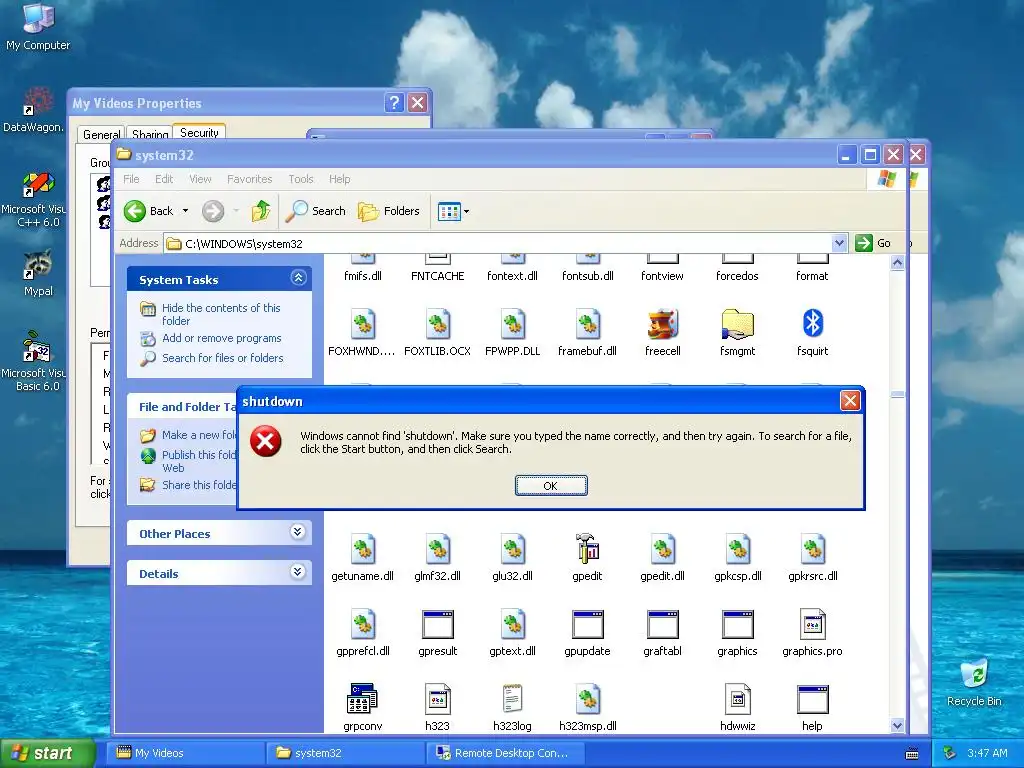The height and width of the screenshot is (768, 1024).
Task: Select the fsquirt Bluetooth icon
Action: (812, 323)
